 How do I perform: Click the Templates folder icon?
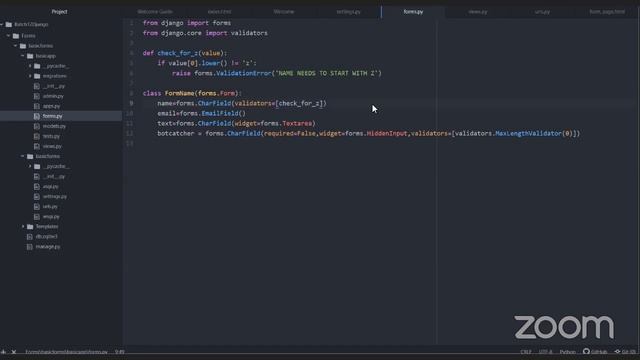tap(30, 227)
